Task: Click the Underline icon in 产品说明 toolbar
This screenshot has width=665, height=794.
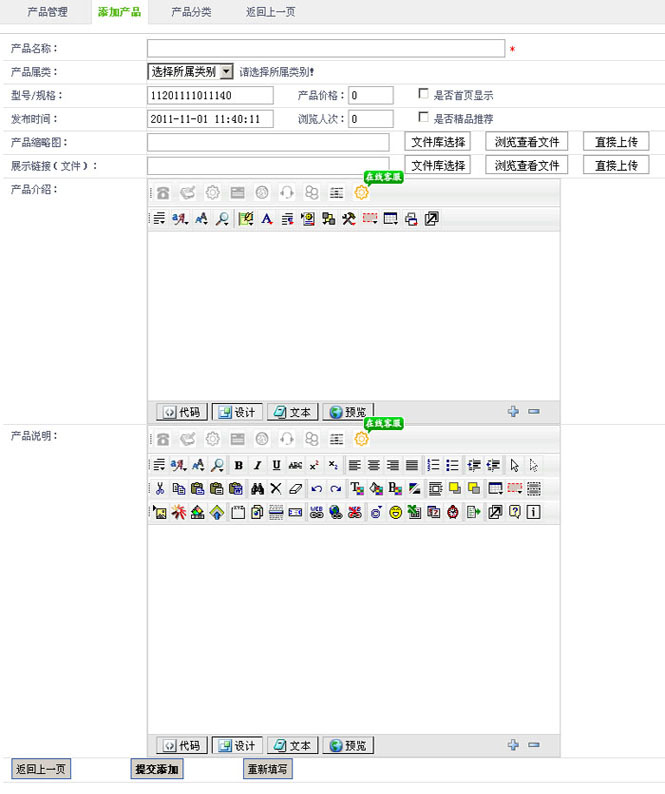Action: [x=276, y=465]
